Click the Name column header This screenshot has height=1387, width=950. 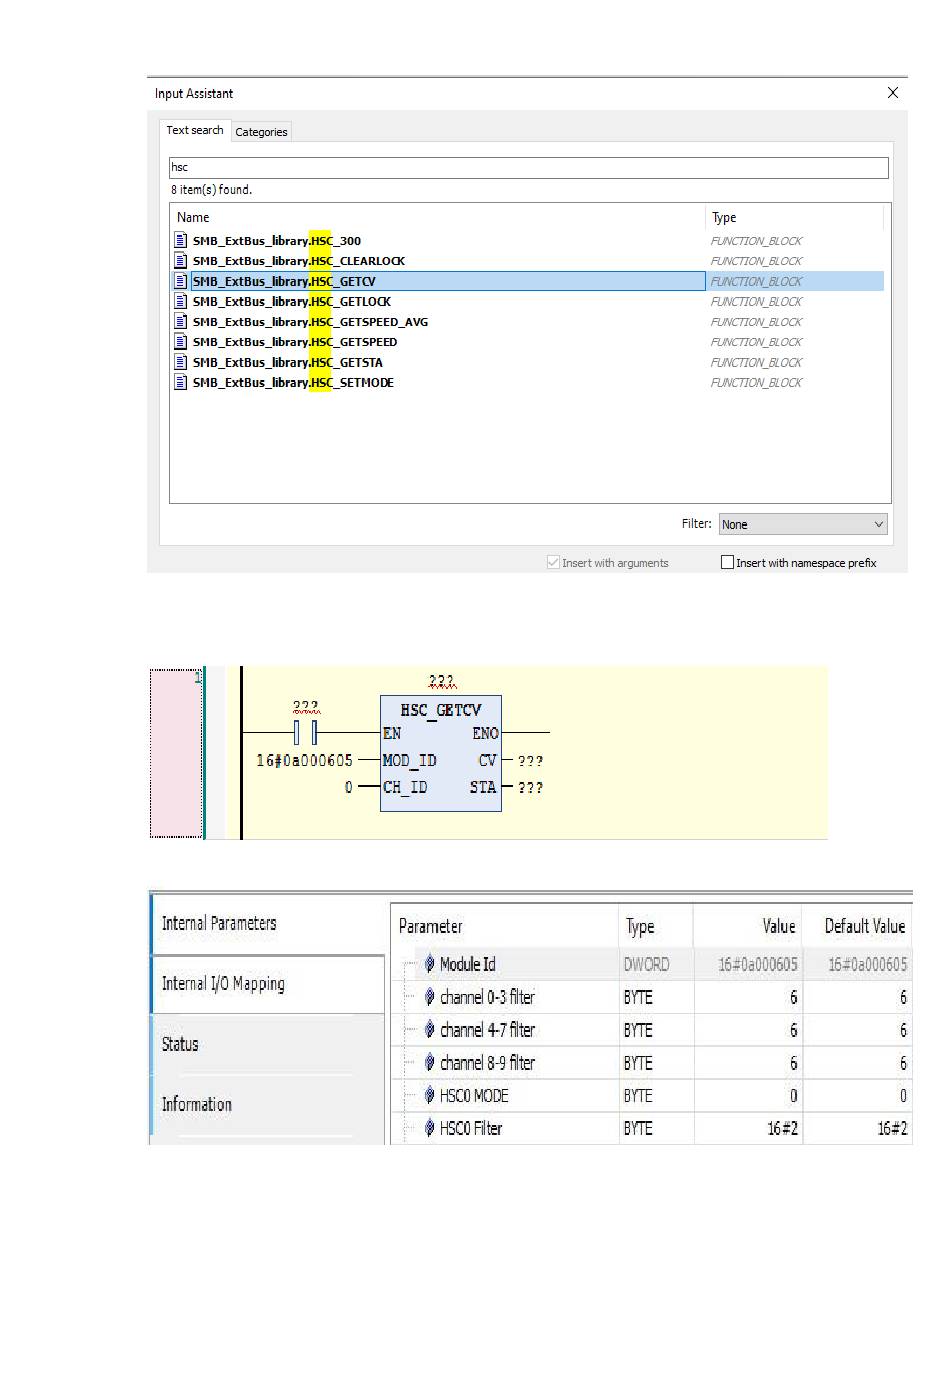coord(438,217)
